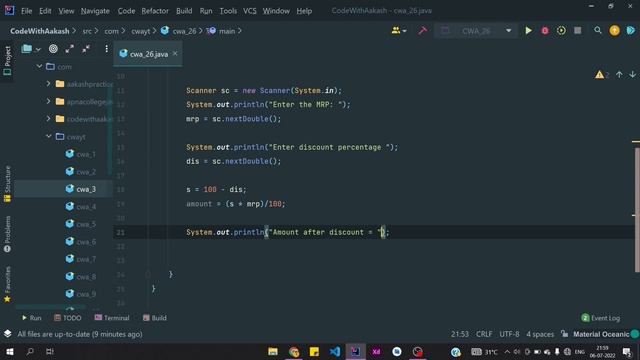The image size is (640, 360).
Task: Open File Explorer from taskbar
Action: click(x=273, y=351)
